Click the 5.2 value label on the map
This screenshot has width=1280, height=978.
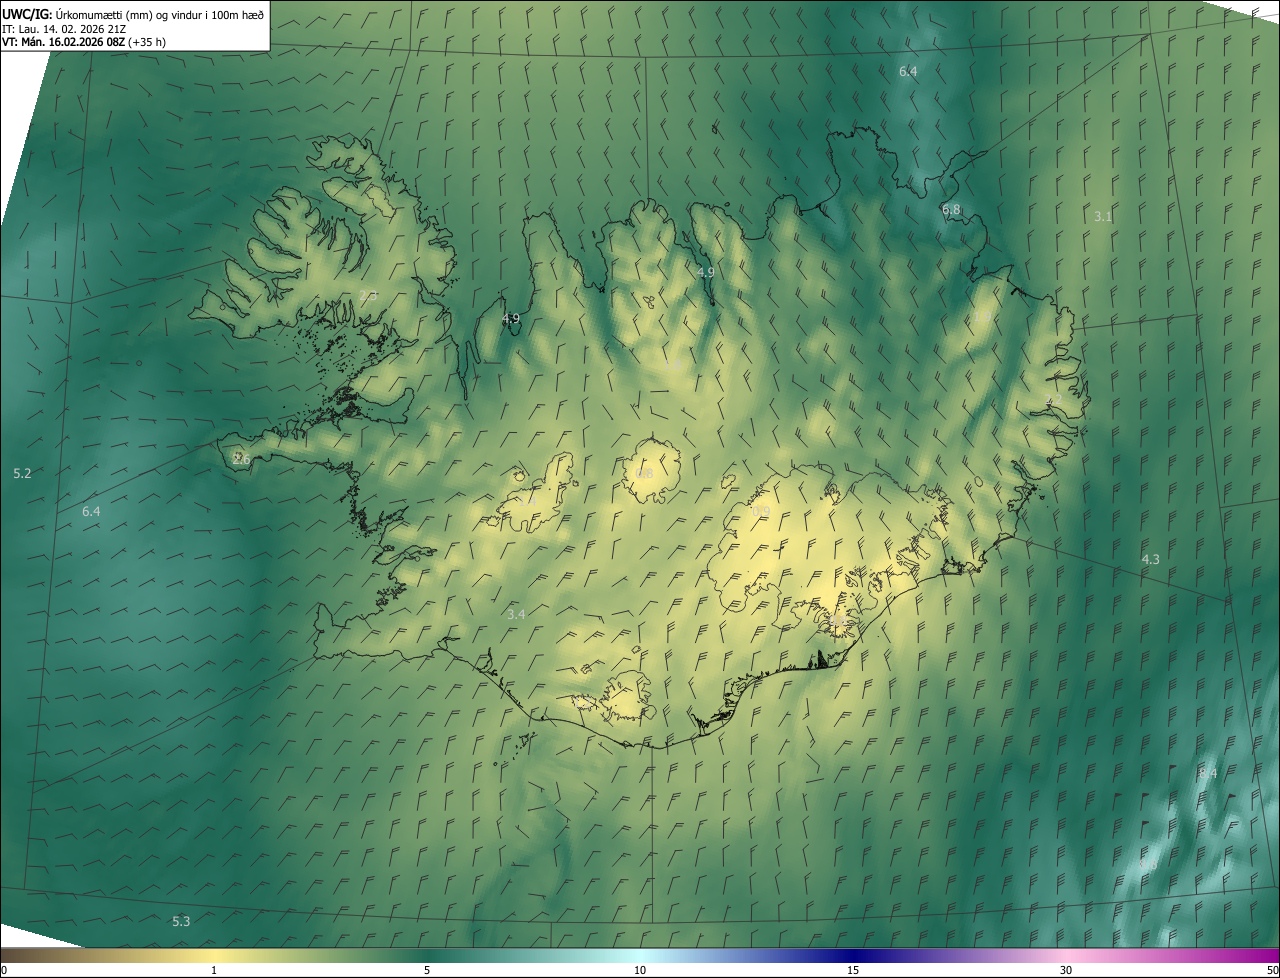pyautogui.click(x=22, y=473)
